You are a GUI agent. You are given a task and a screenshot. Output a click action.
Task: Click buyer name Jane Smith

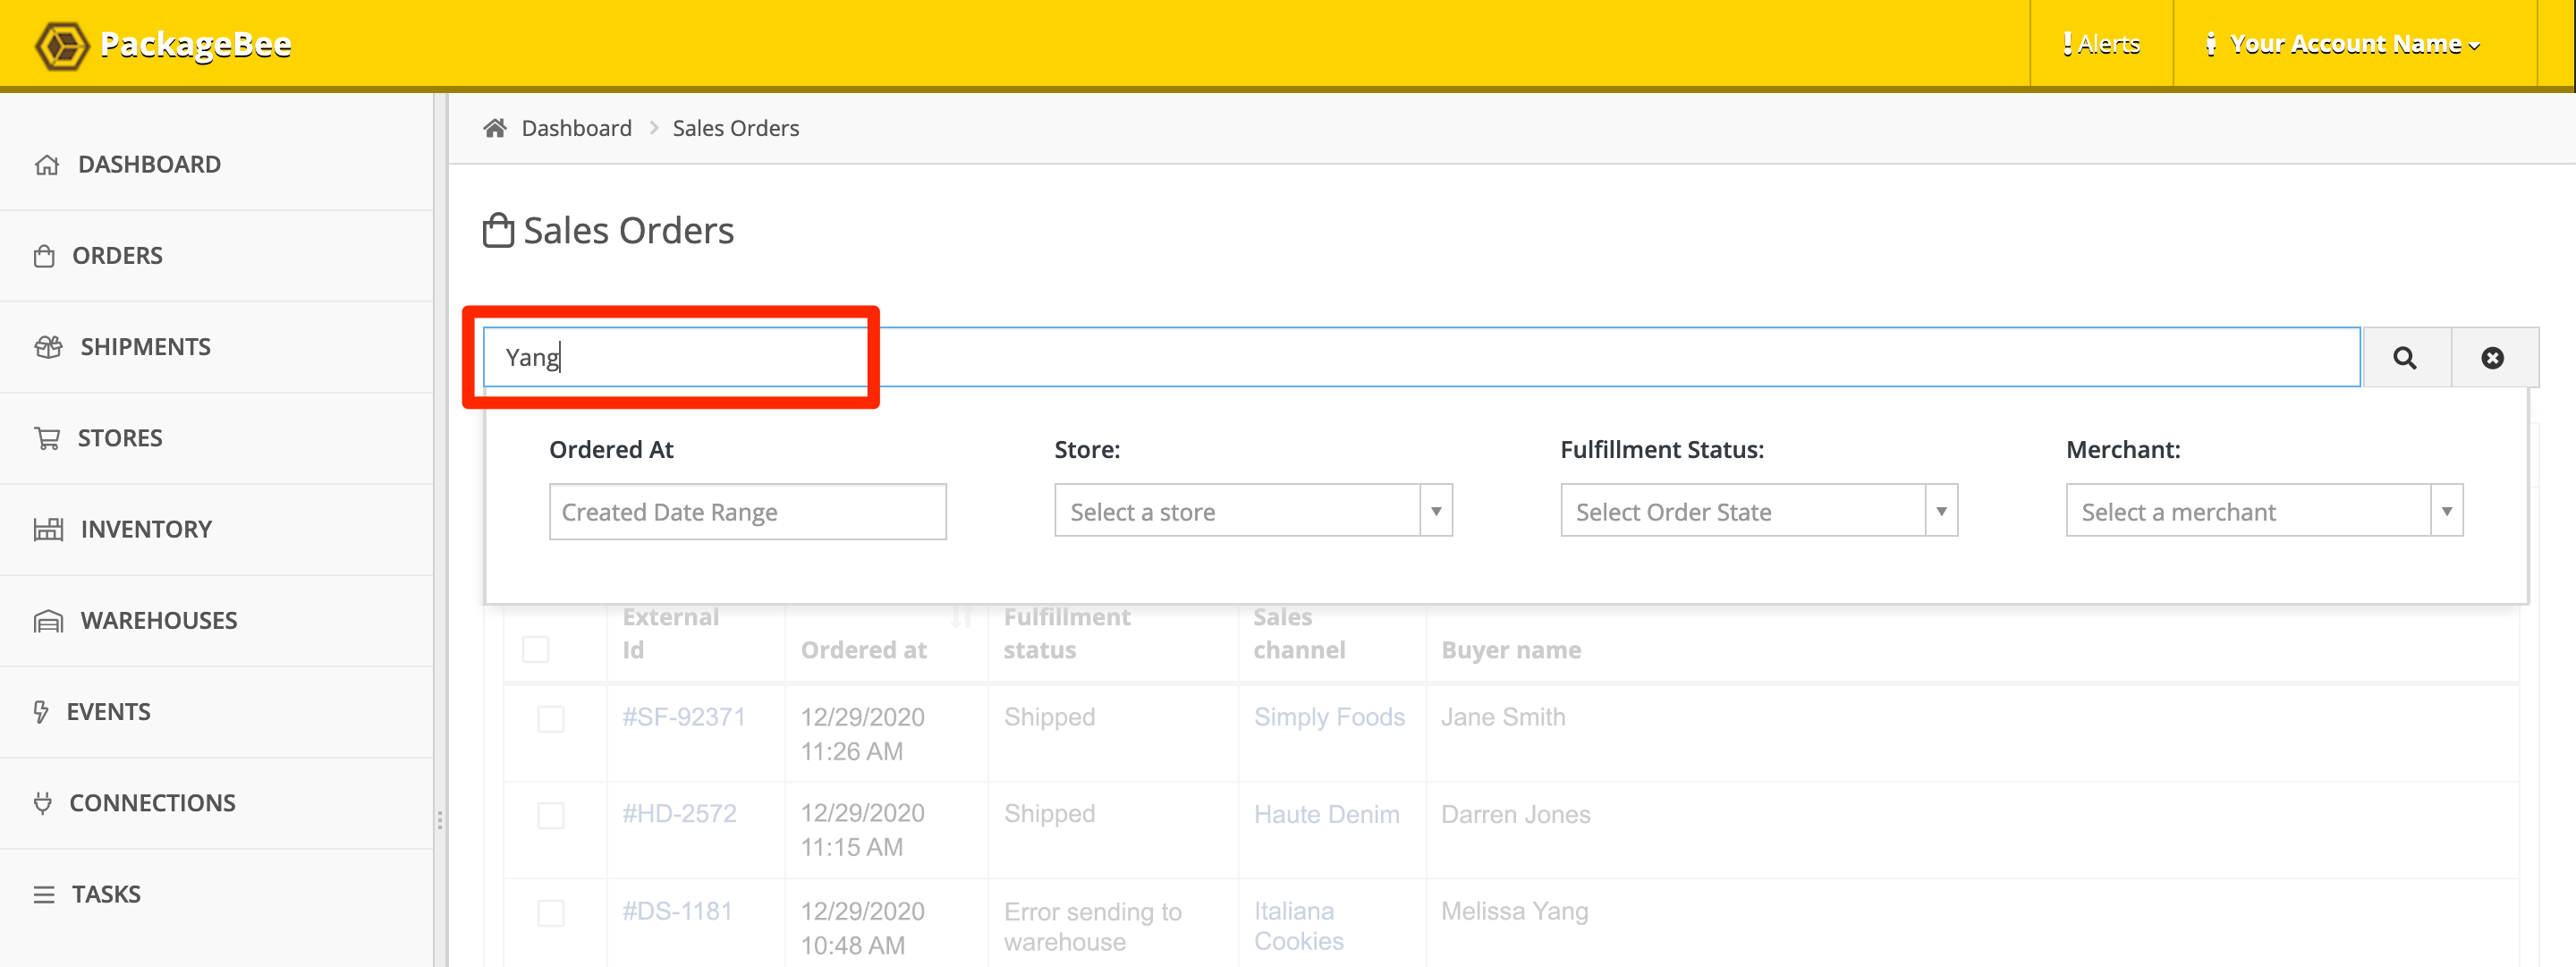(1503, 717)
